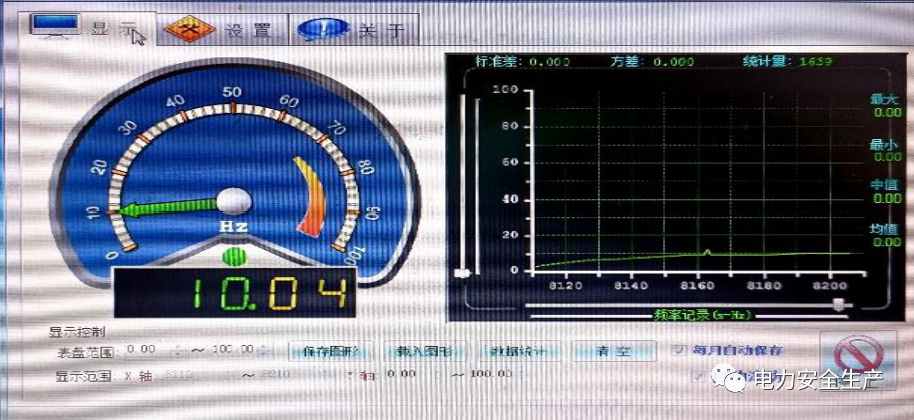Click the 8200 x-axis tick label
The width and height of the screenshot is (914, 420).
tap(831, 285)
